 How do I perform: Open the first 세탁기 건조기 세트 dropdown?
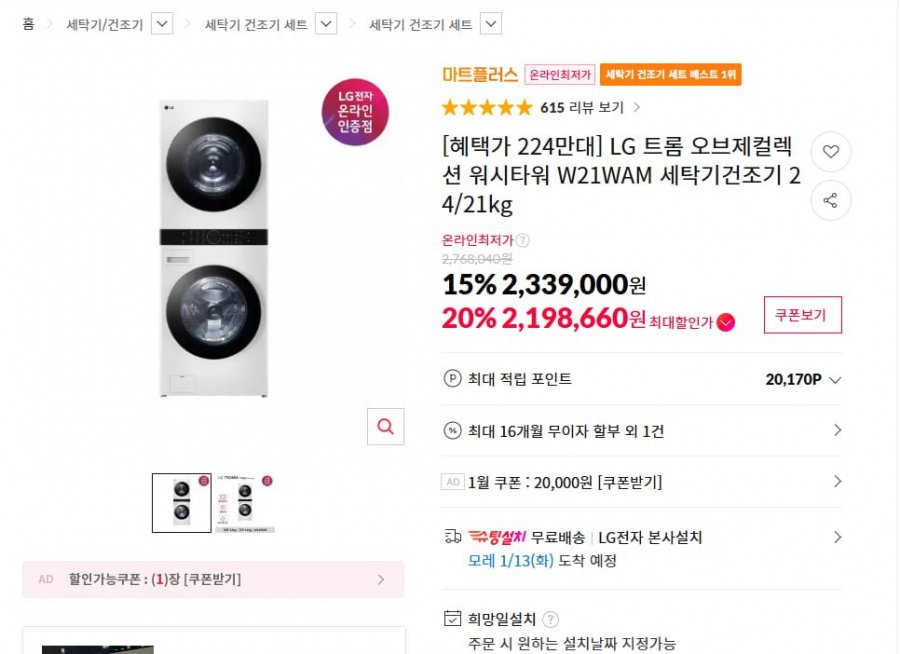(326, 24)
